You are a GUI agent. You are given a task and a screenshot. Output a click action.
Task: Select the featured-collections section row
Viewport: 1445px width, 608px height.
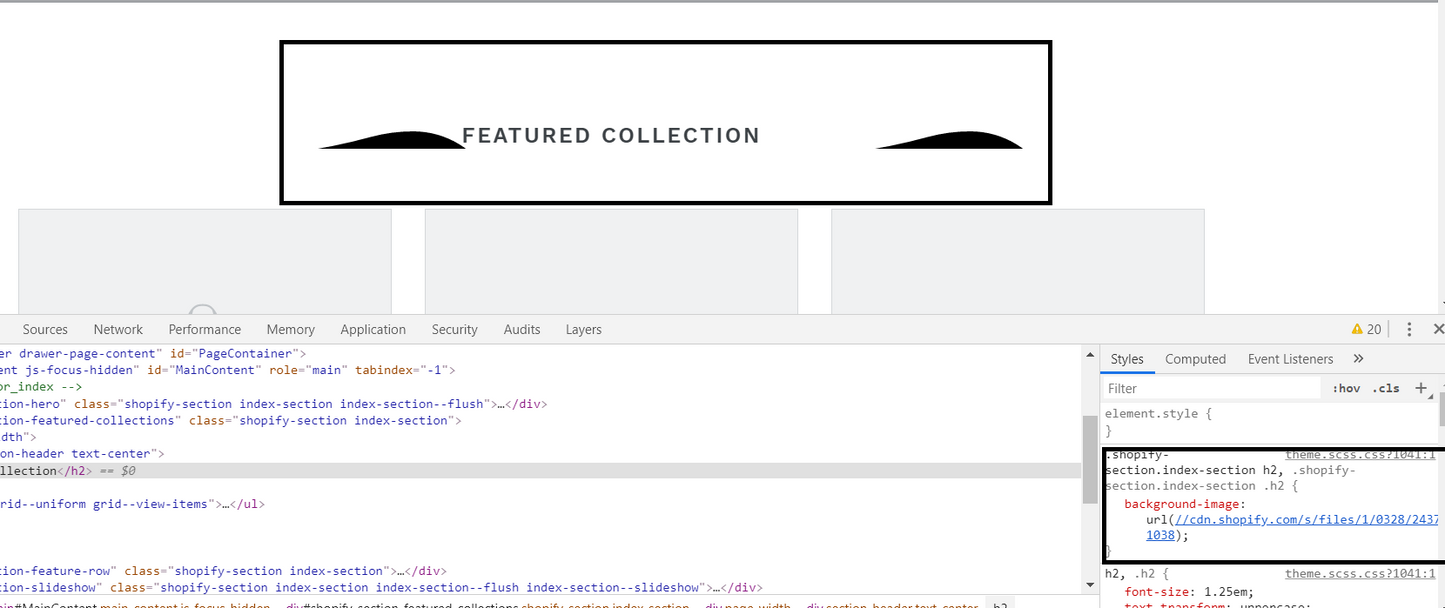click(x=540, y=421)
